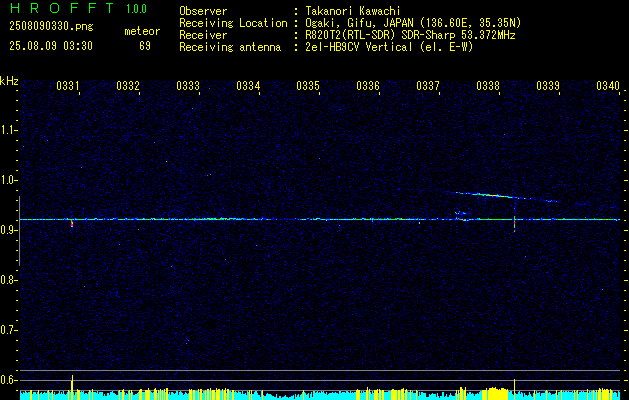Click the HROFFT 1.0.0 title text
Screen dimensions: 629x400
[79, 8]
